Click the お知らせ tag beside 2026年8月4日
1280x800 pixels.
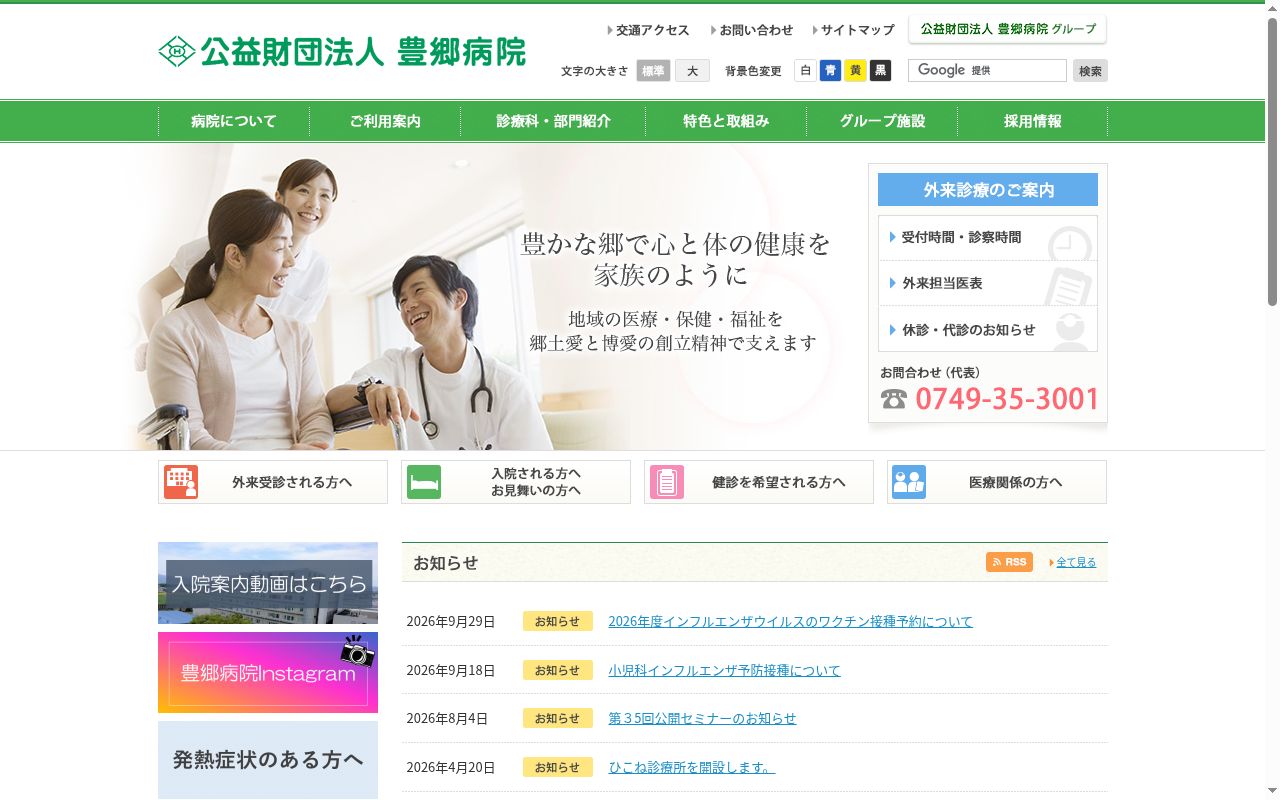pyautogui.click(x=557, y=718)
